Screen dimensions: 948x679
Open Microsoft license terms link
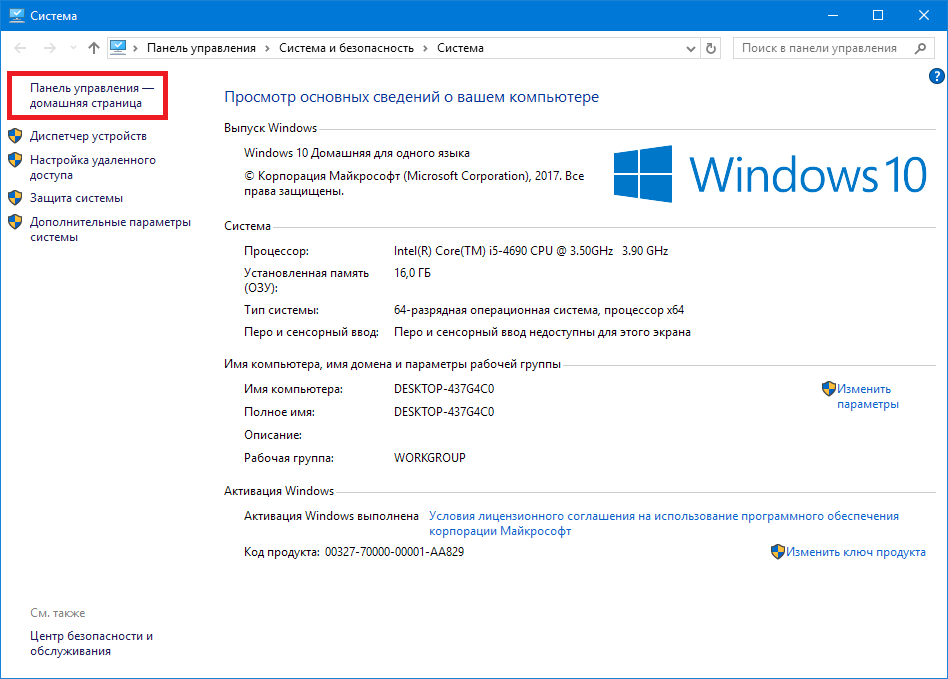[663, 523]
